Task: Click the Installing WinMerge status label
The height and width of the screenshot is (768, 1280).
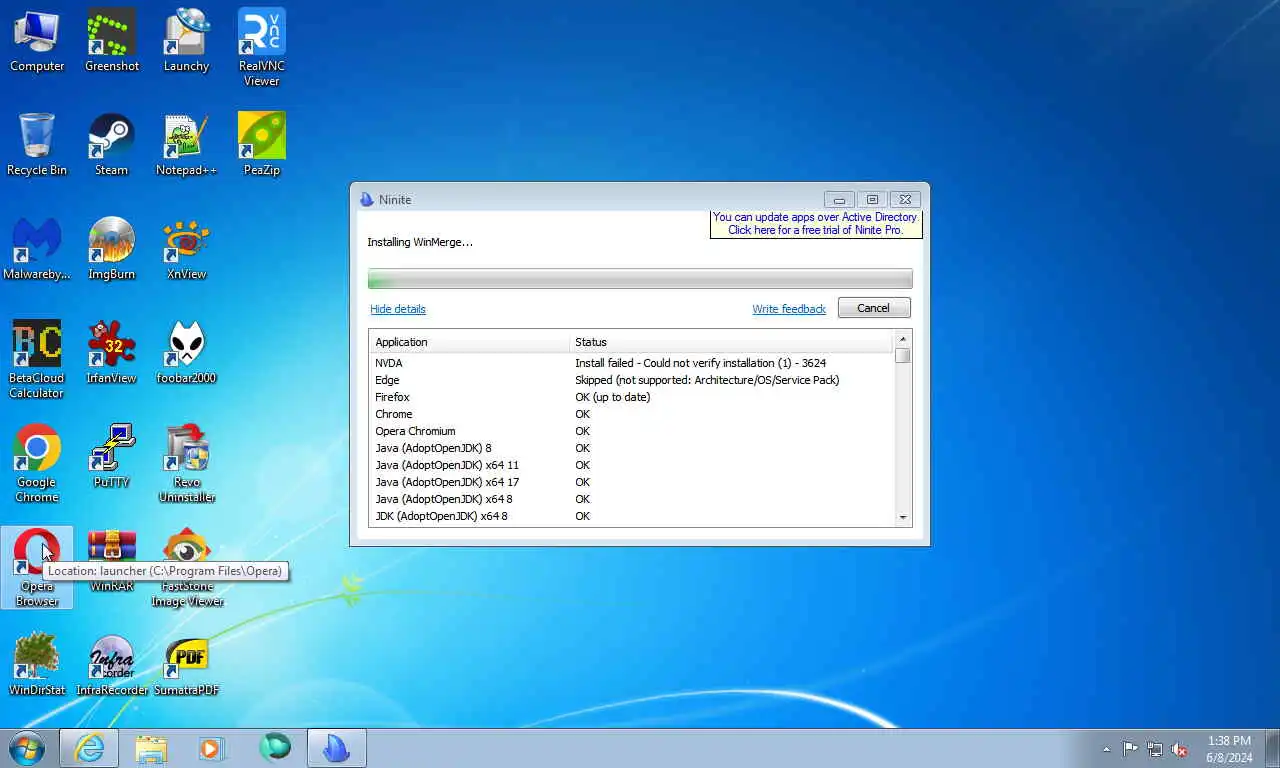Action: coord(420,242)
